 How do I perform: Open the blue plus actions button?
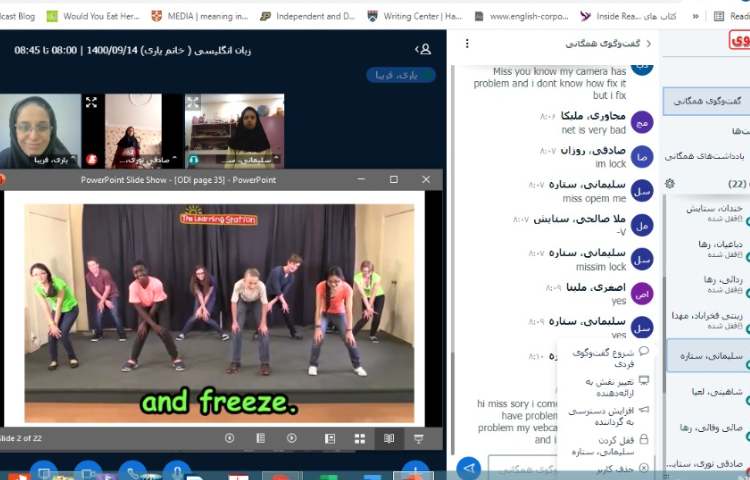[x=415, y=470]
